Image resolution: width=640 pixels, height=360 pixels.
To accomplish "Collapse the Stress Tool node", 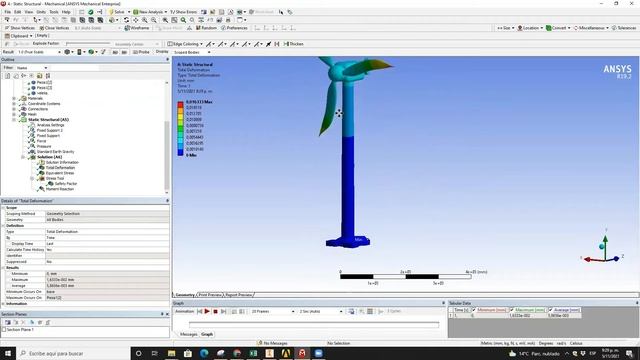I will (x=32, y=178).
